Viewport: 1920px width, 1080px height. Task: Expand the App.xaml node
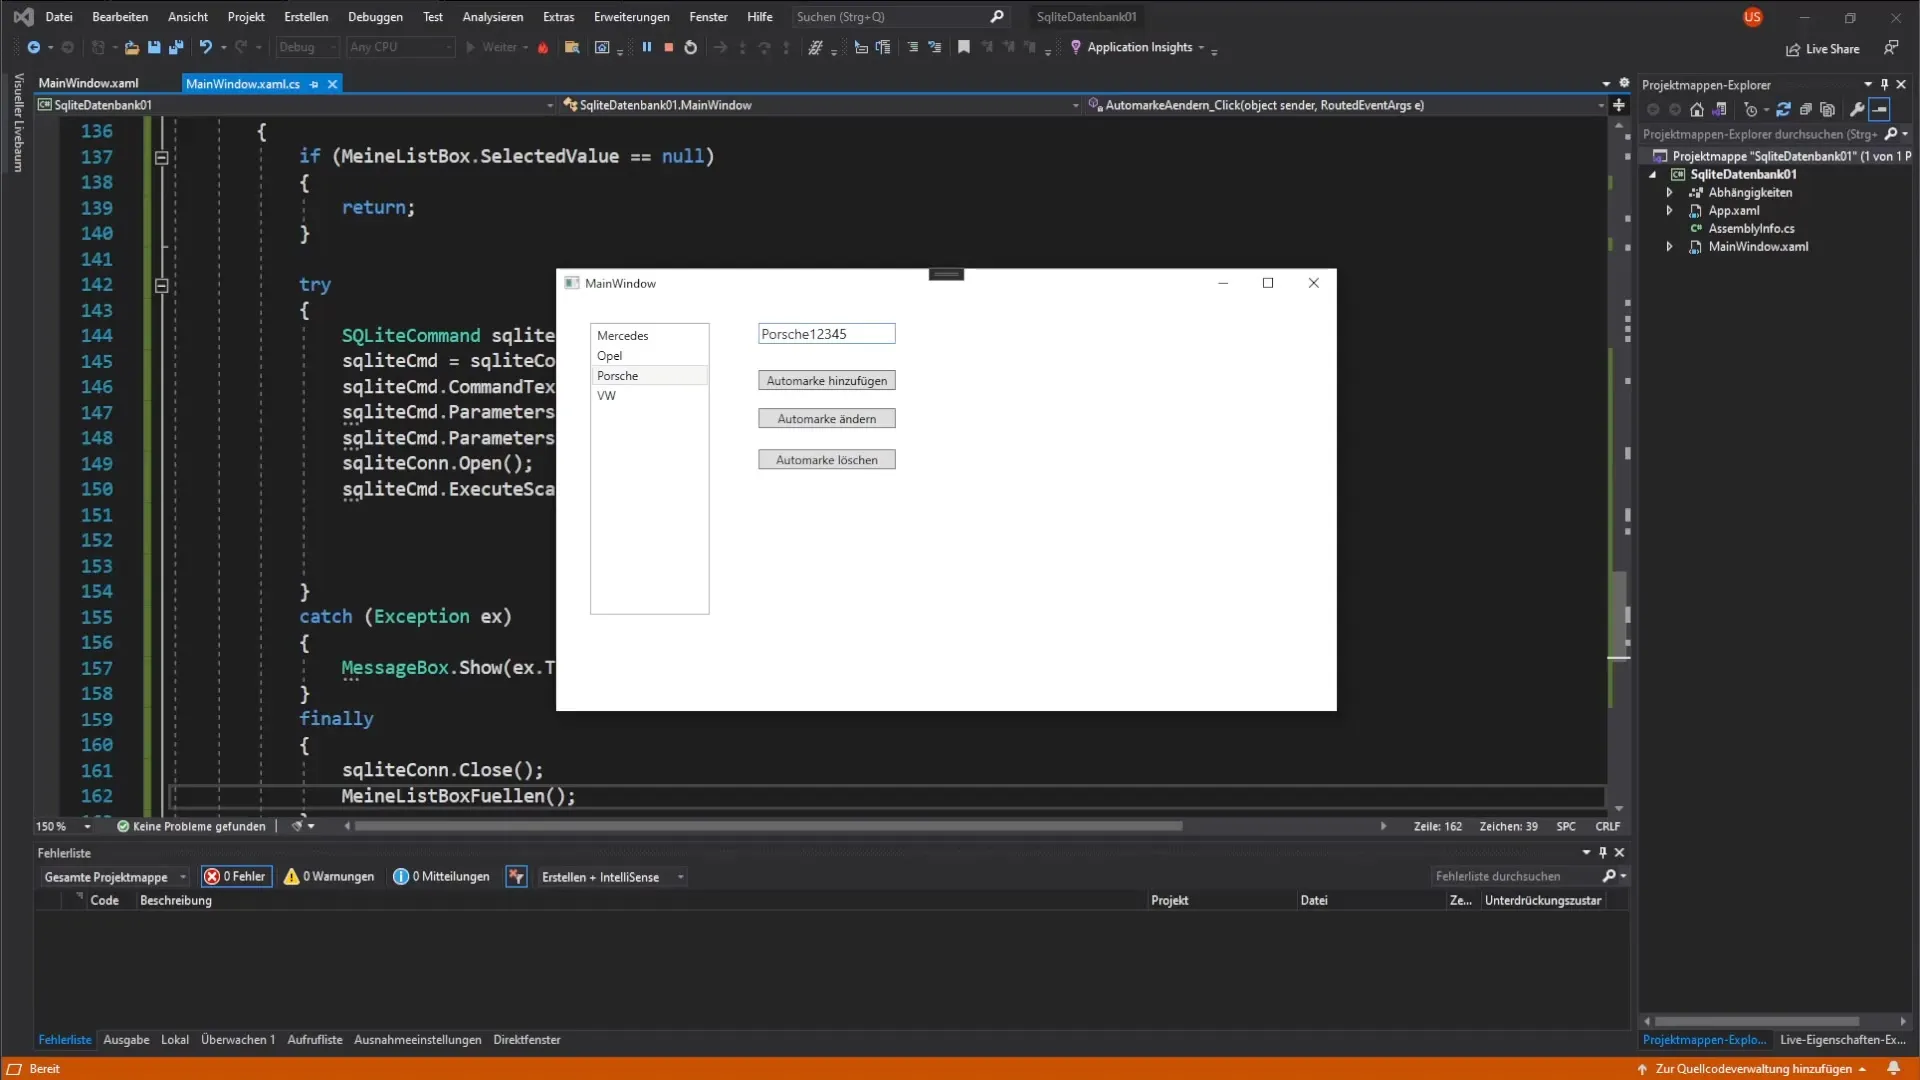point(1669,211)
